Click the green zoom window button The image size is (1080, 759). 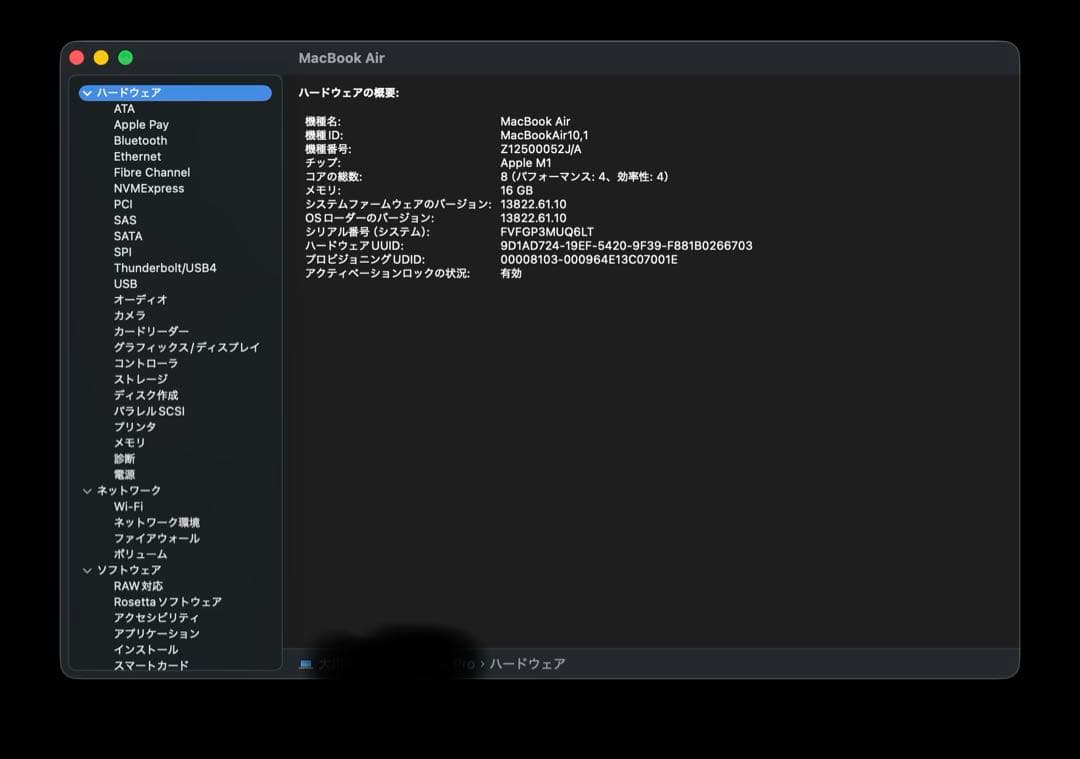(125, 58)
